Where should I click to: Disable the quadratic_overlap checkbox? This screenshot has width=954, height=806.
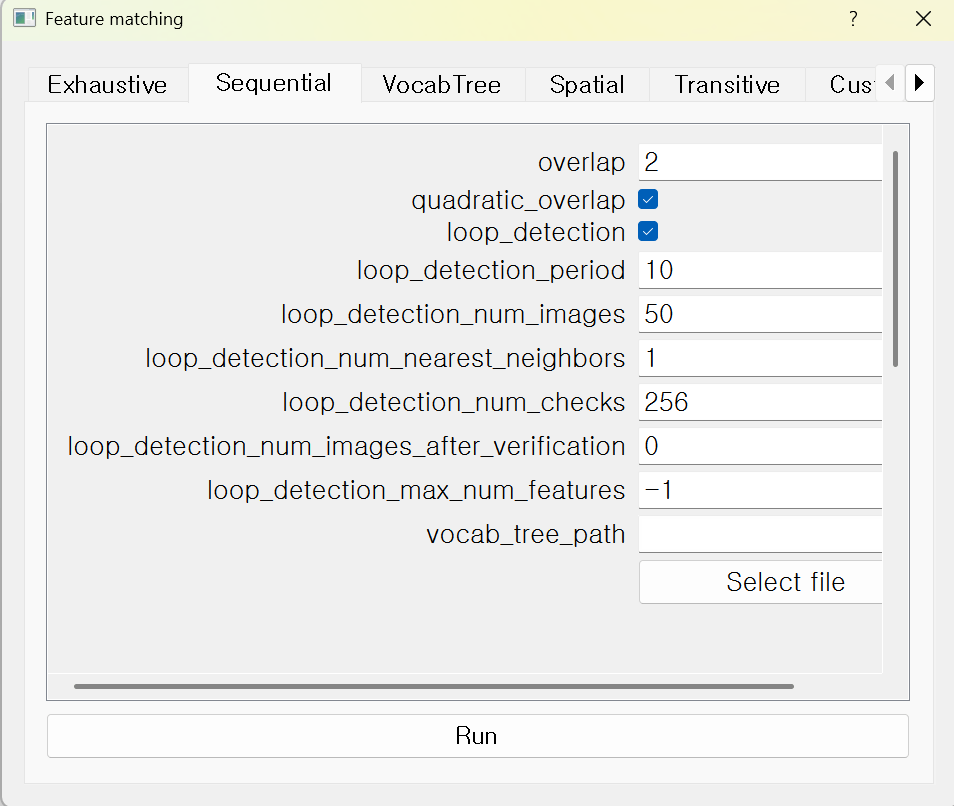pos(648,200)
